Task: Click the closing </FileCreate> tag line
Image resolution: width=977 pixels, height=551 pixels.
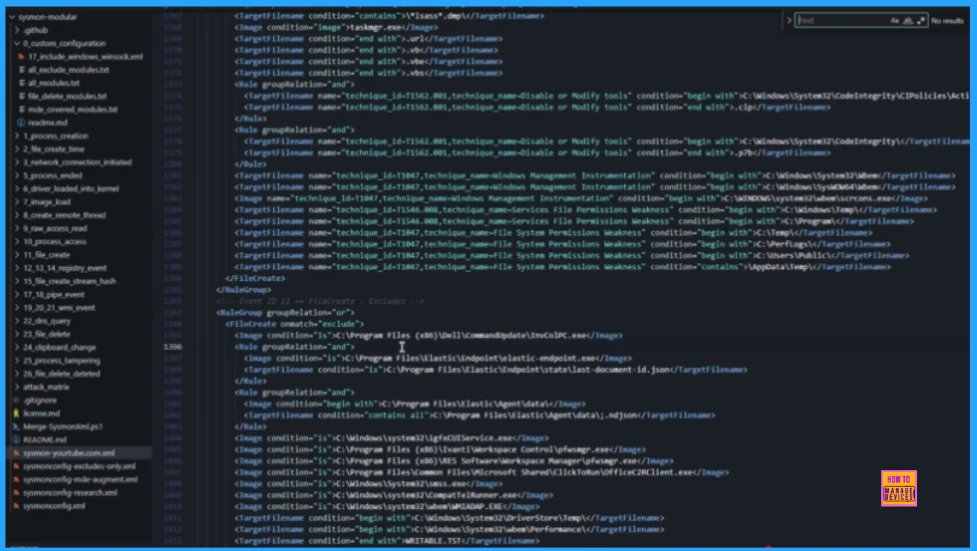Action: tap(255, 278)
